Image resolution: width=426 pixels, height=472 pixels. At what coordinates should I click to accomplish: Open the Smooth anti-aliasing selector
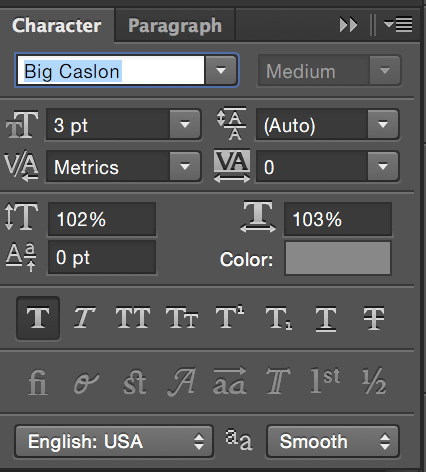click(x=333, y=441)
